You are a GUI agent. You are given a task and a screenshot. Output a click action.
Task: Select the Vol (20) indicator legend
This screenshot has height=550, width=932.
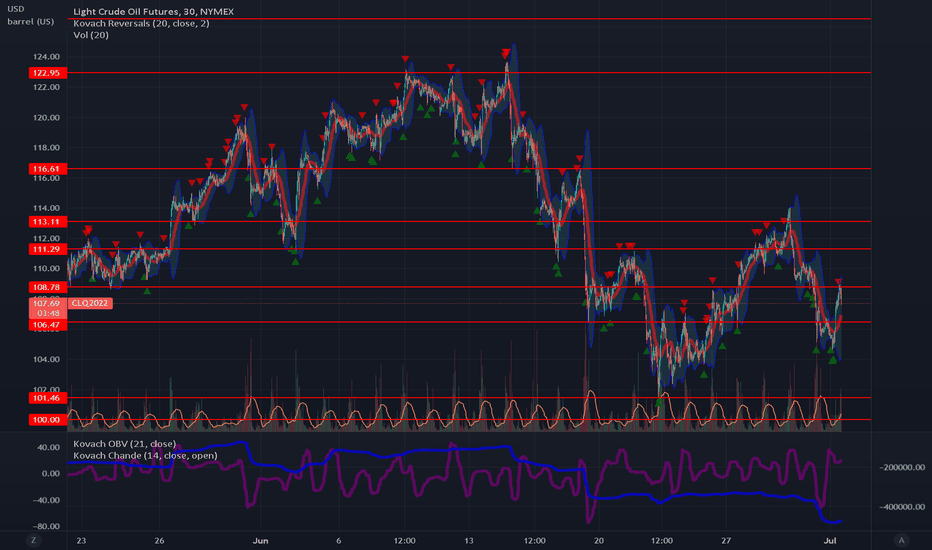[91, 35]
